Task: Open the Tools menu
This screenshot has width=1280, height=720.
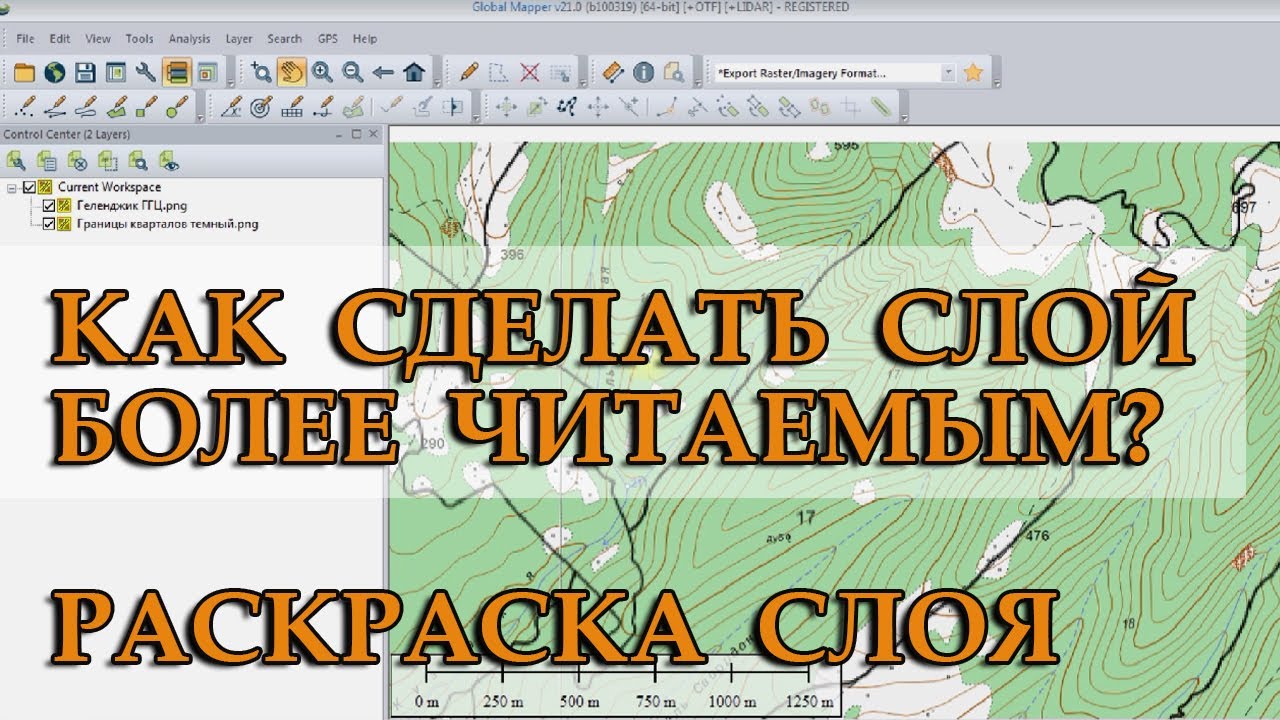Action: click(x=139, y=39)
